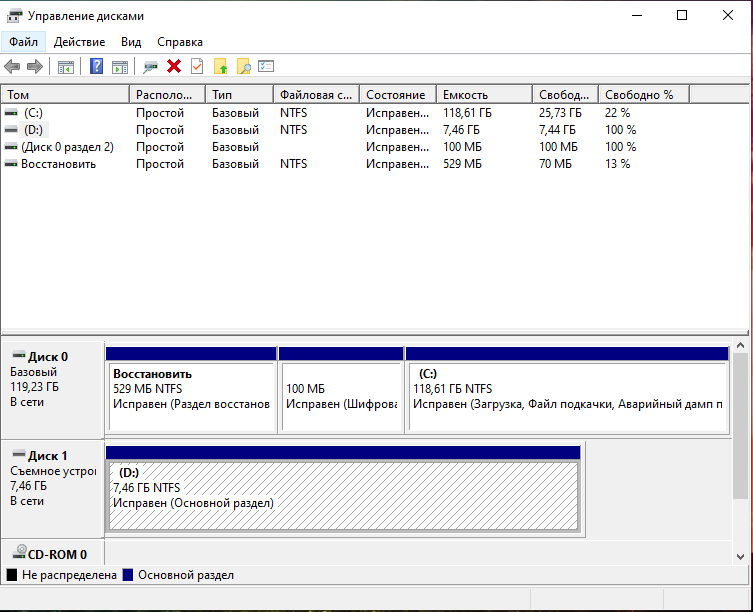Click the red X delete icon
This screenshot has width=753, height=612.
point(174,66)
